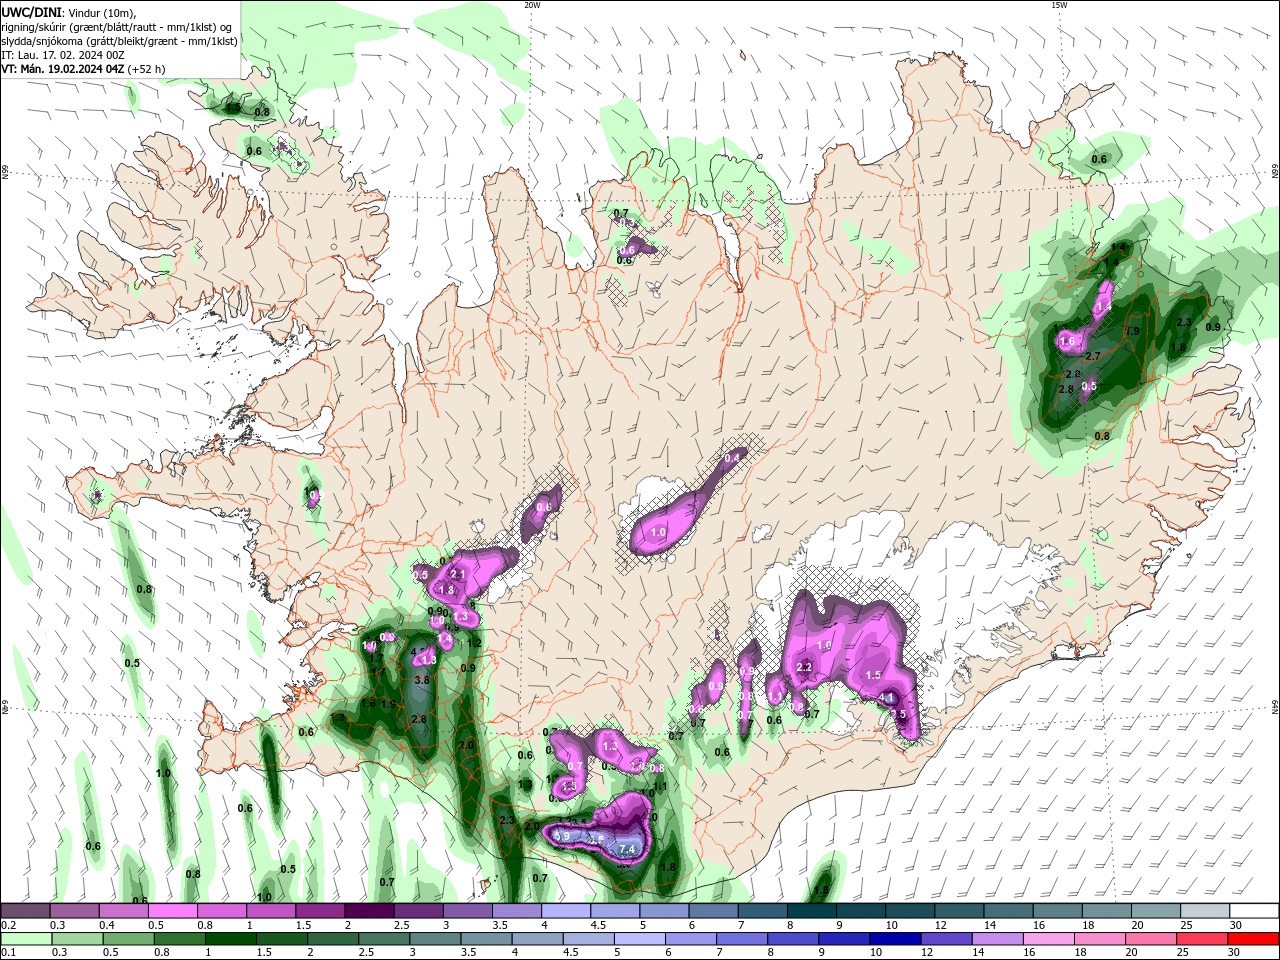Click the 4.9 snow value on the south coast

(562, 836)
